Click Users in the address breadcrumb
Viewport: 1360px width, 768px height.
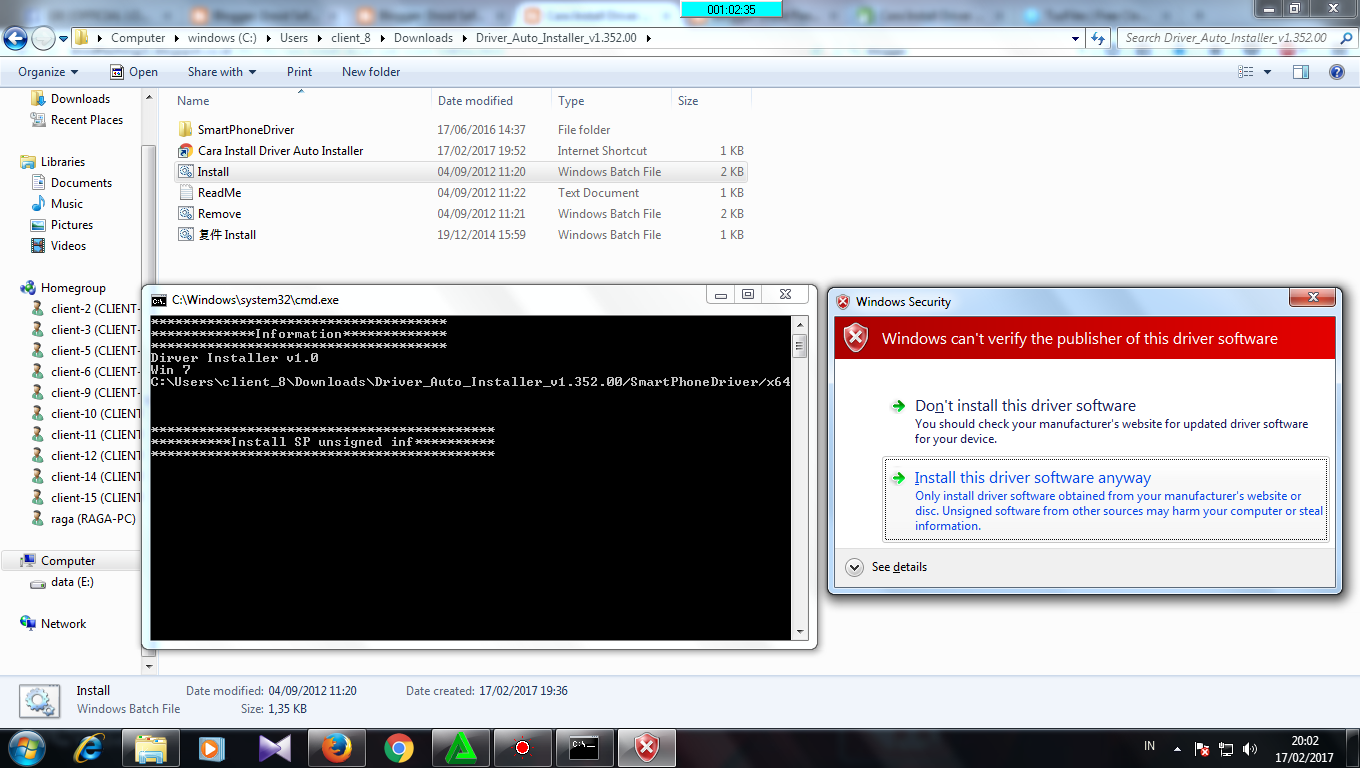tap(294, 38)
